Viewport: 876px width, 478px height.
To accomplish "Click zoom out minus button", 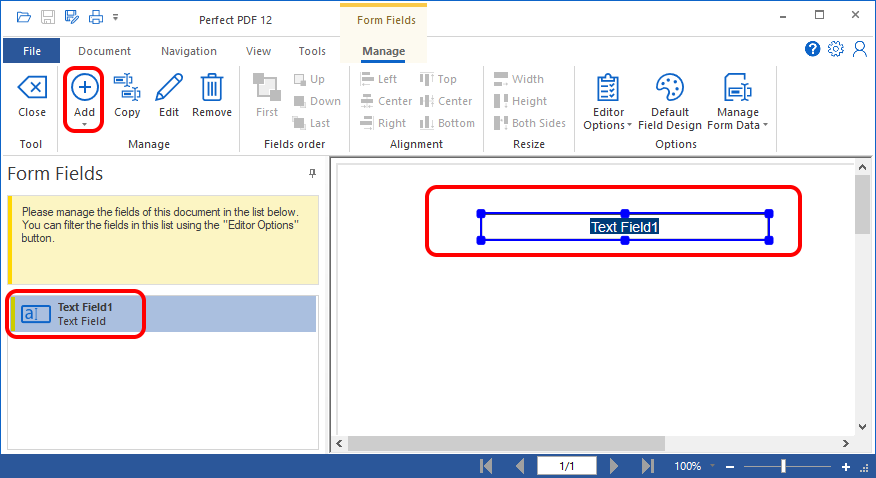I will coord(730,467).
